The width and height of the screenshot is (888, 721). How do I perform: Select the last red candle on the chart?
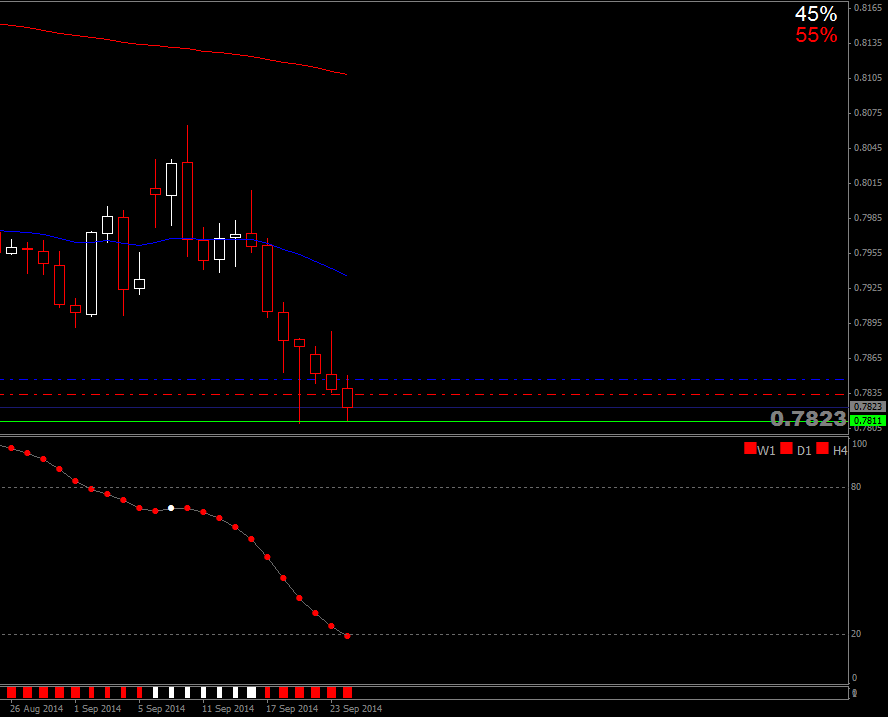coord(347,398)
